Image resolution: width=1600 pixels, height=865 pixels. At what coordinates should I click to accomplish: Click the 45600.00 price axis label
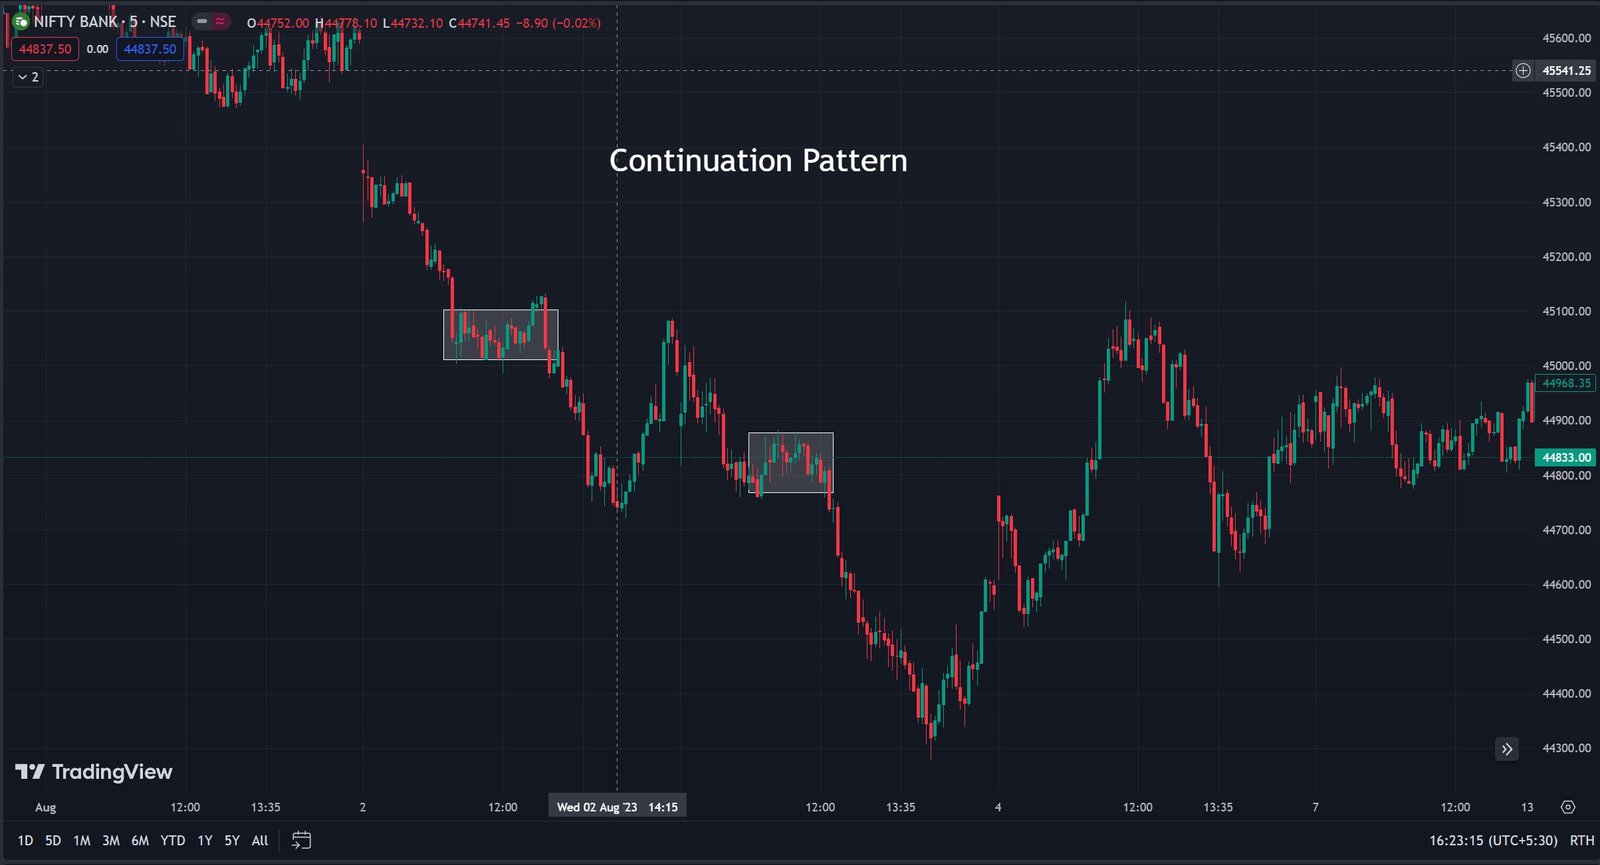1567,38
